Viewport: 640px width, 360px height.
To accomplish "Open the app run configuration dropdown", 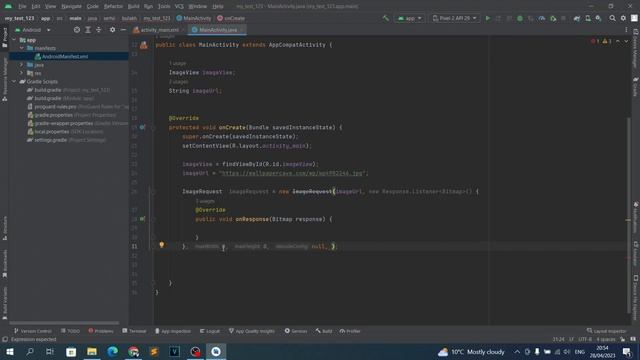I will (410, 18).
